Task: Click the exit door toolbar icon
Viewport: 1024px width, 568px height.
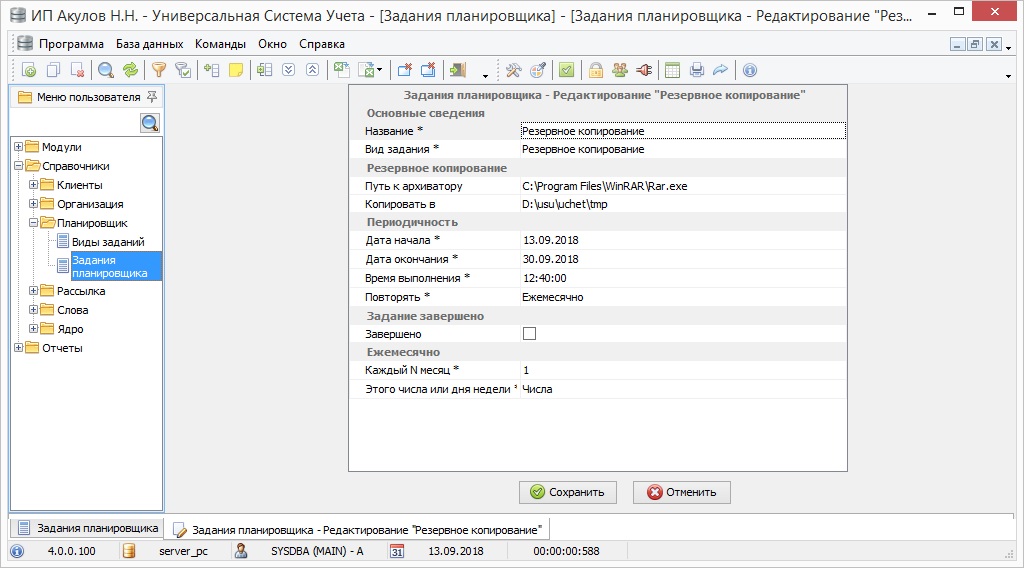Action: coord(458,70)
